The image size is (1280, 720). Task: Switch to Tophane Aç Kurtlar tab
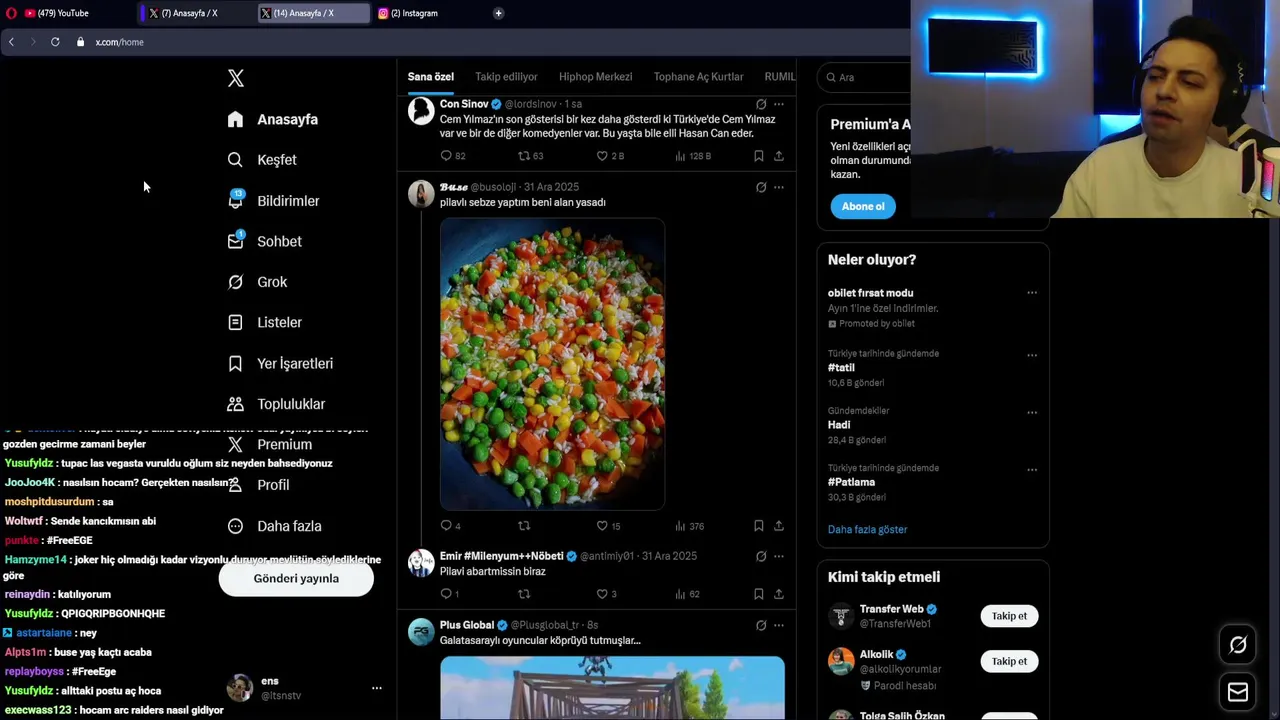(x=698, y=77)
